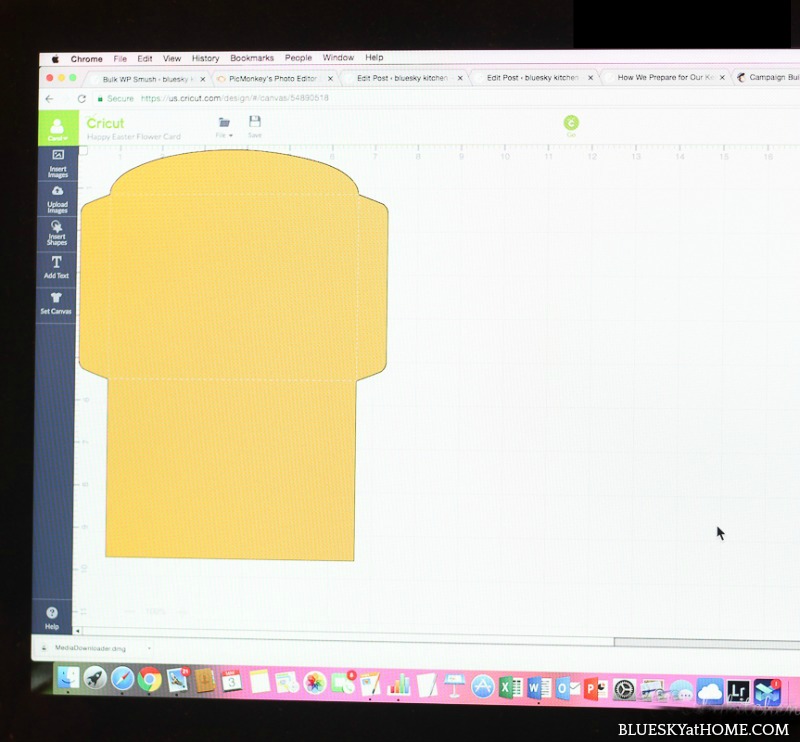Click the Chrome back arrow

coord(49,99)
